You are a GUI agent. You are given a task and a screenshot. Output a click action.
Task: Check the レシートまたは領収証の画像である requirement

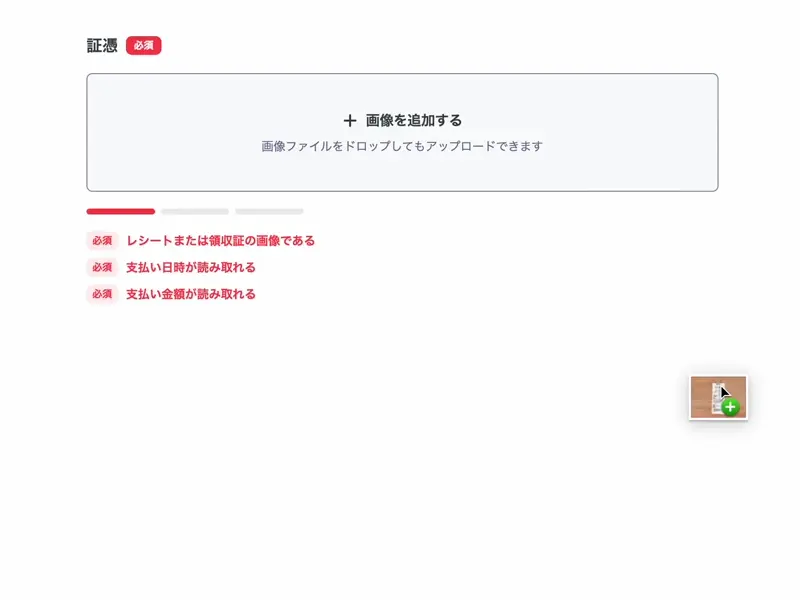coord(220,240)
